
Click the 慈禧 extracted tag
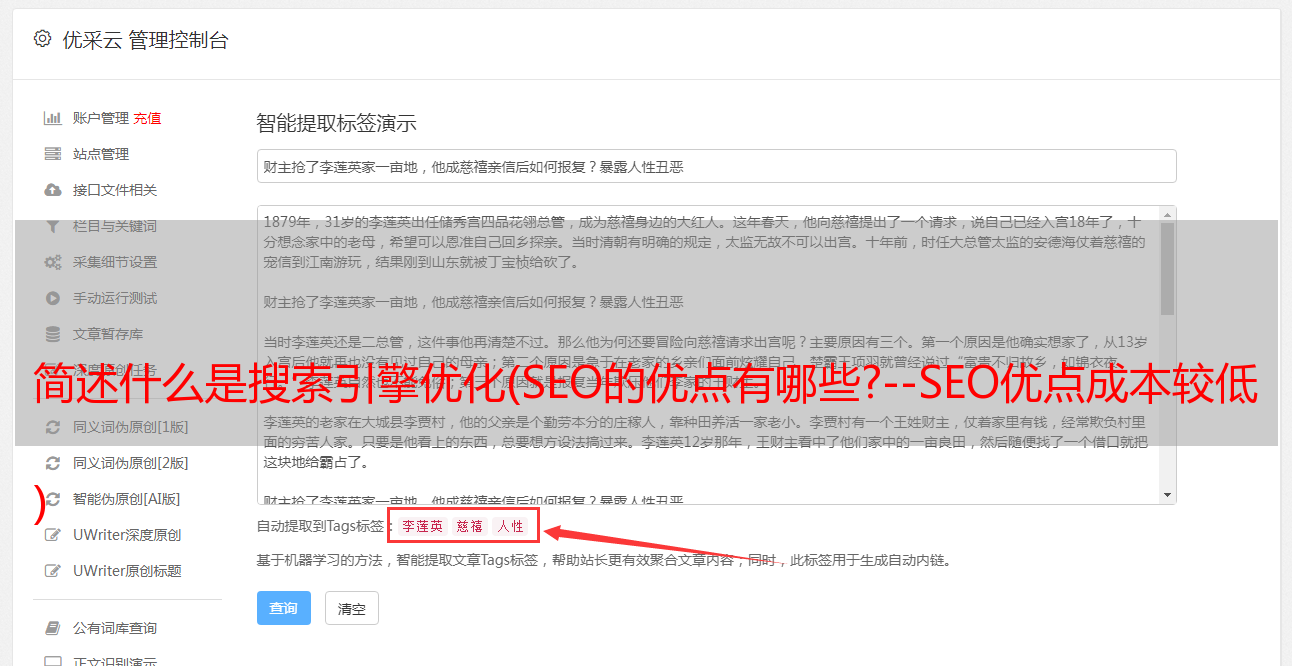pyautogui.click(x=470, y=526)
